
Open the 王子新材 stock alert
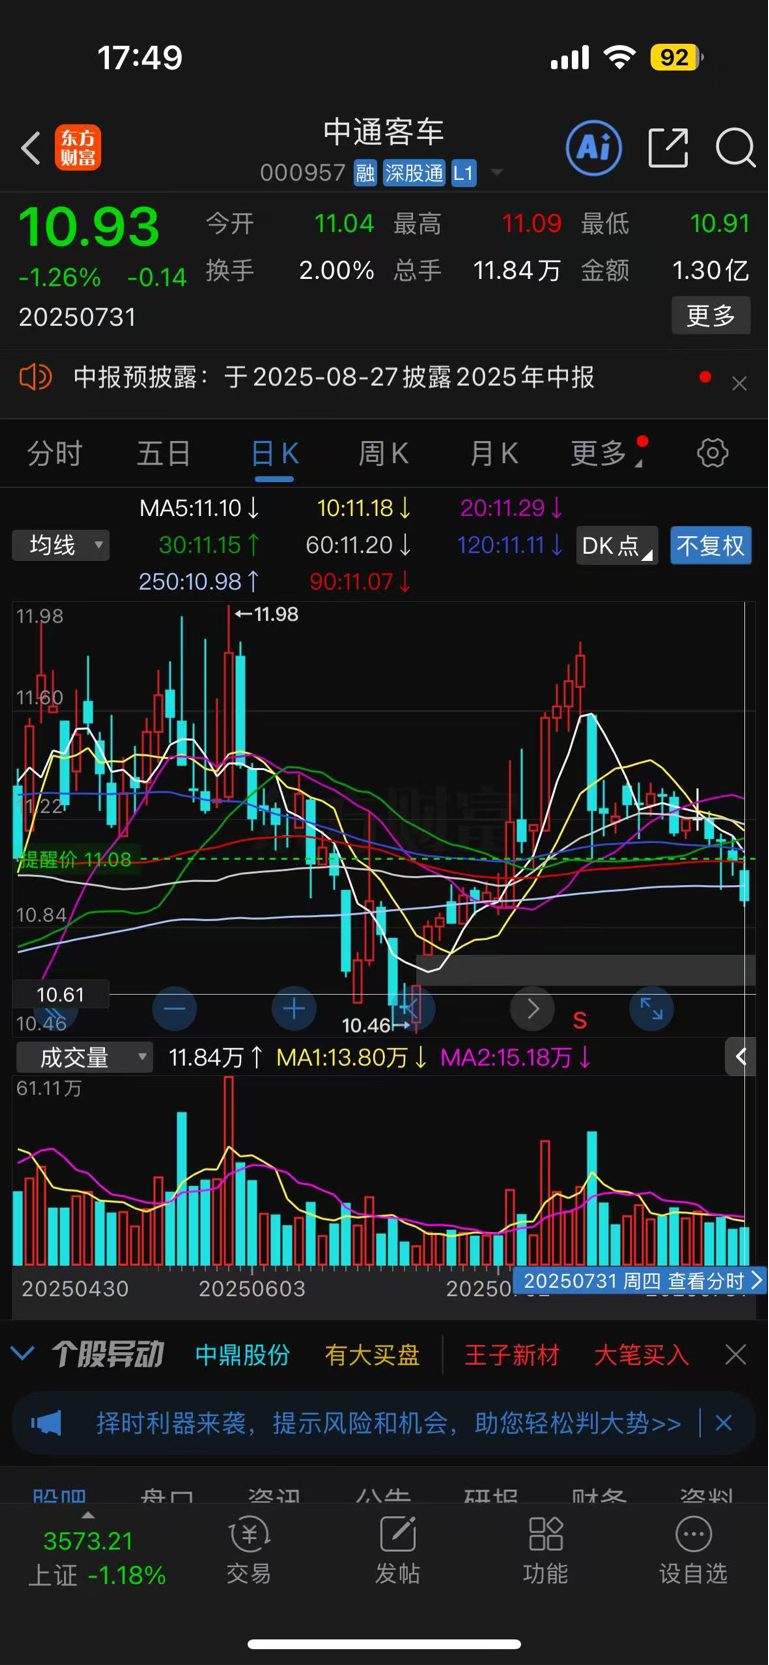point(511,1355)
